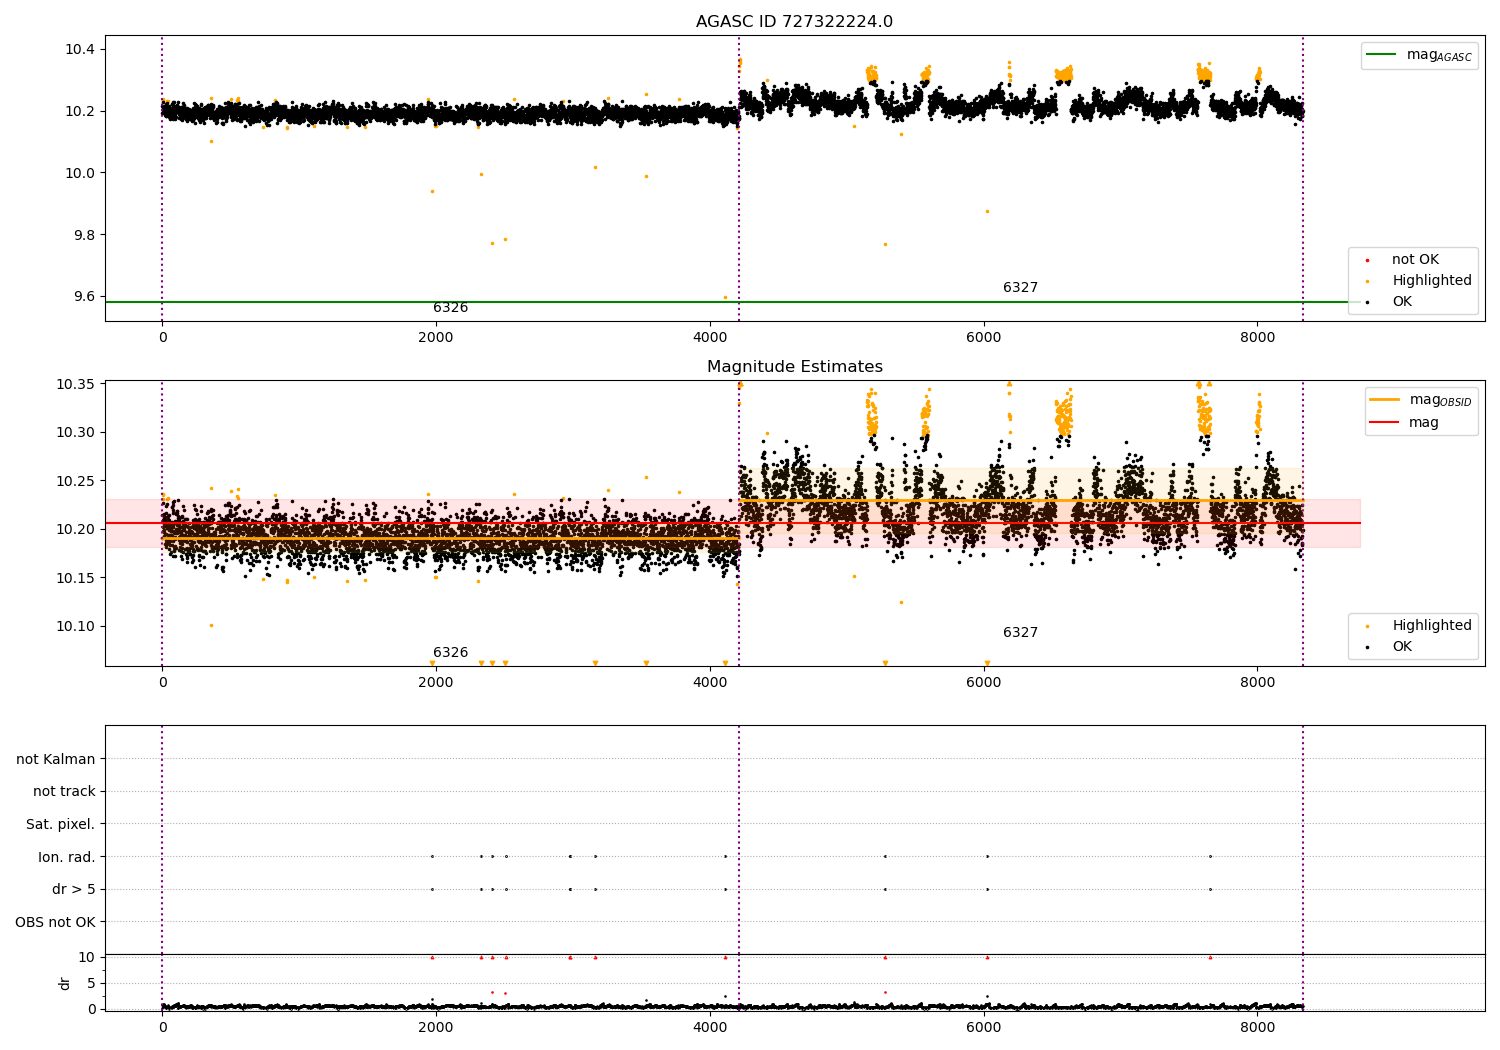Click the 10.30 y-axis tick label
This screenshot has width=1500, height=1050.
coord(76,433)
